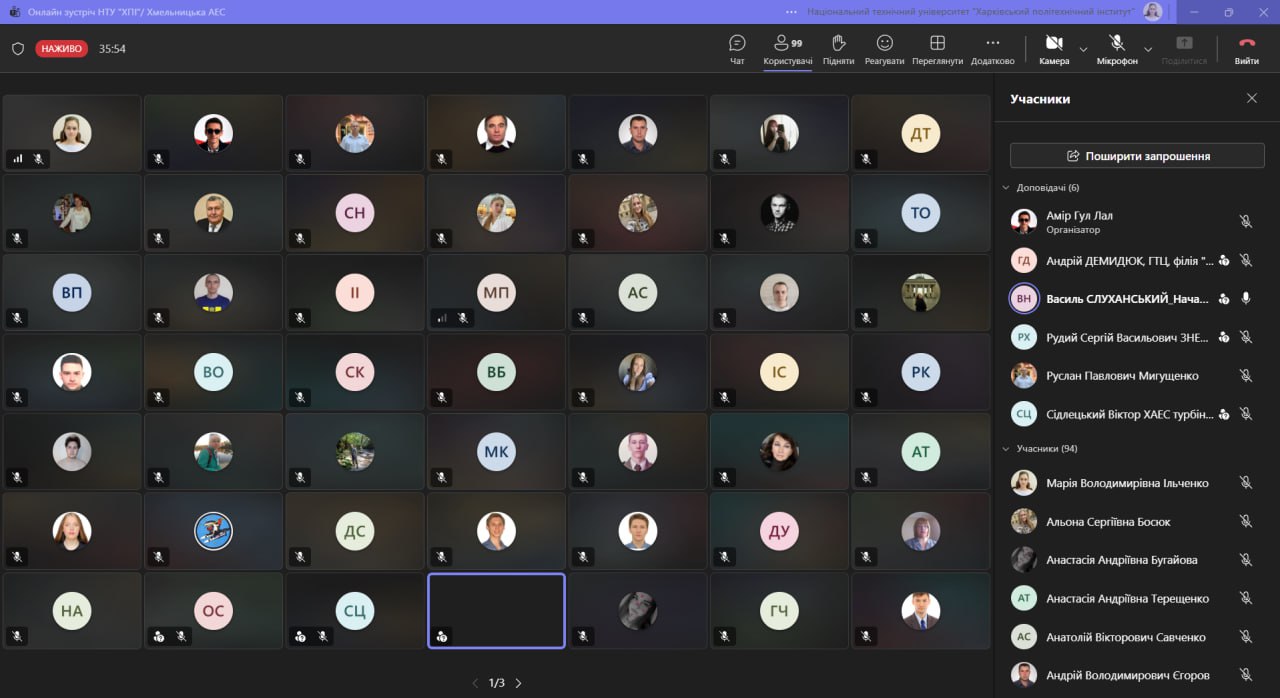
Task: Close the Учасники participants panel
Action: [x=1251, y=99]
